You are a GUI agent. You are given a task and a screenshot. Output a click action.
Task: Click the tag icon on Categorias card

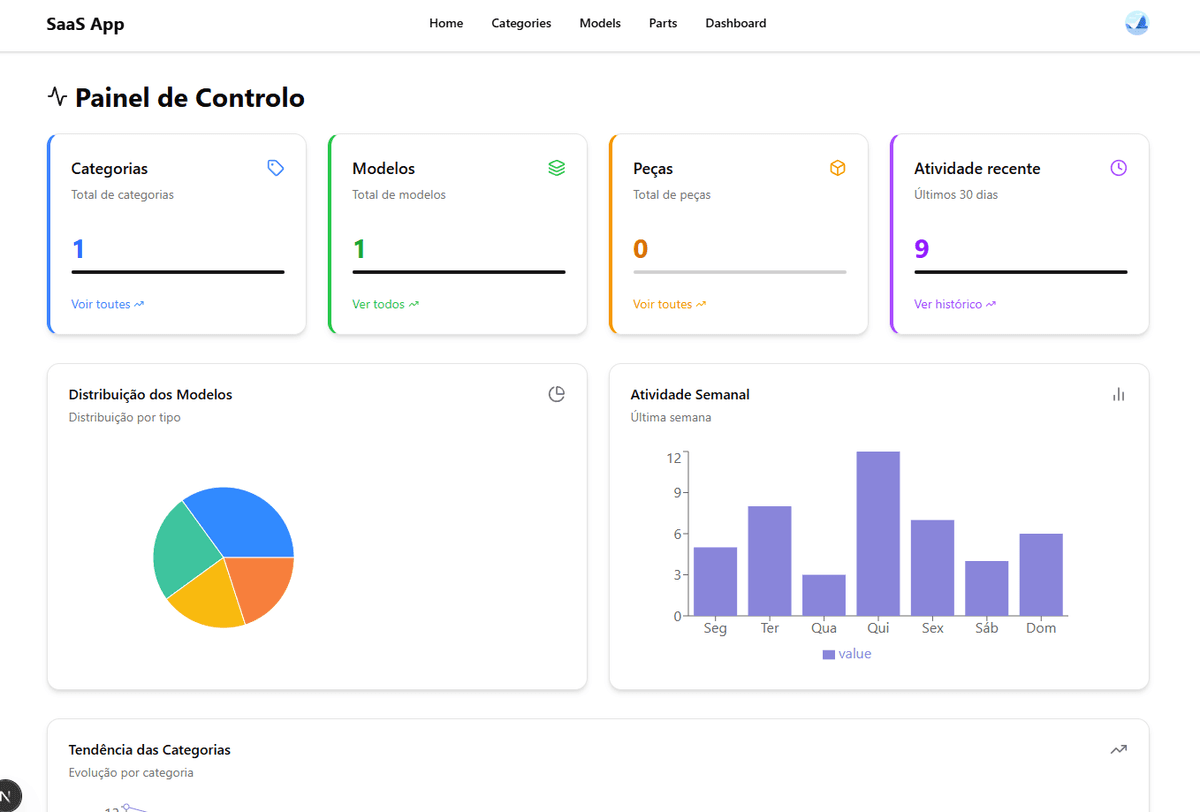point(276,168)
